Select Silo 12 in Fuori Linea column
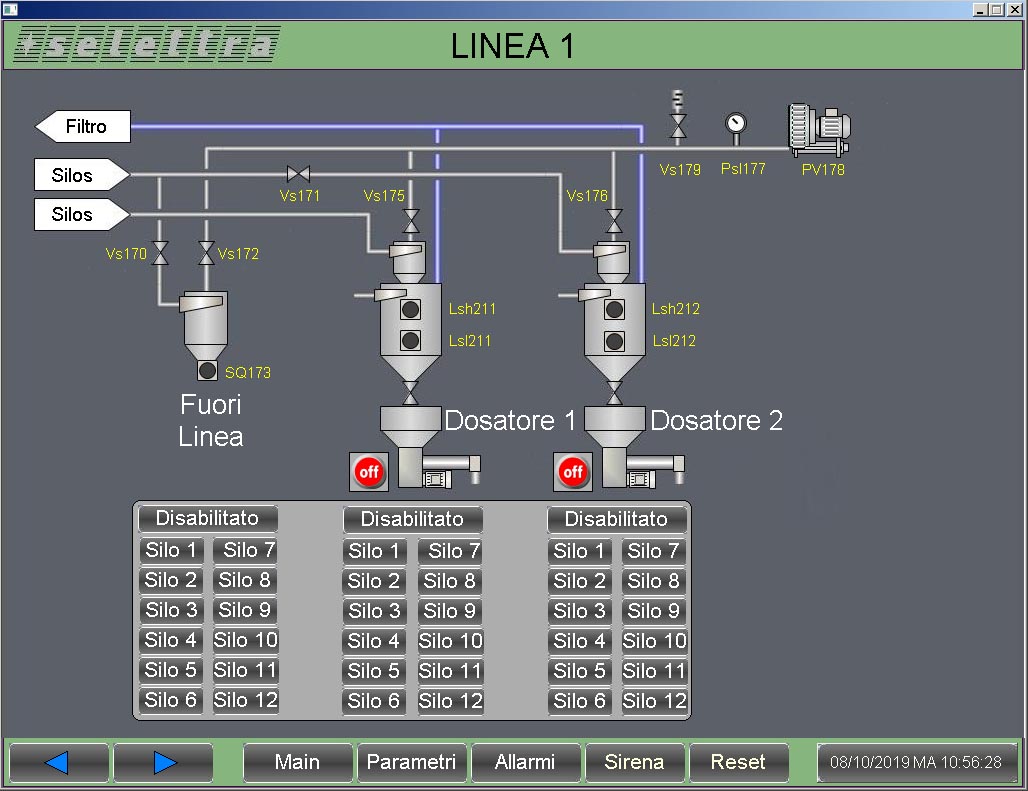Screen dimensions: 1028x791 coord(245,700)
